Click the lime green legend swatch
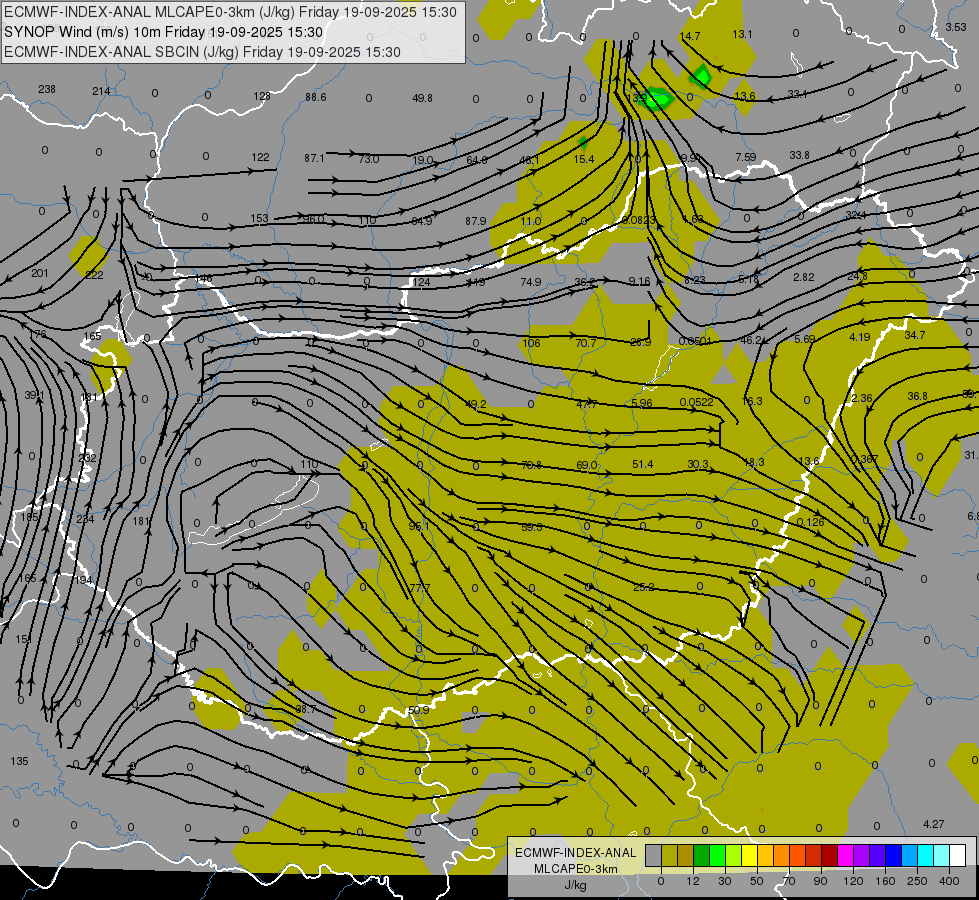979x900 pixels. (734, 855)
